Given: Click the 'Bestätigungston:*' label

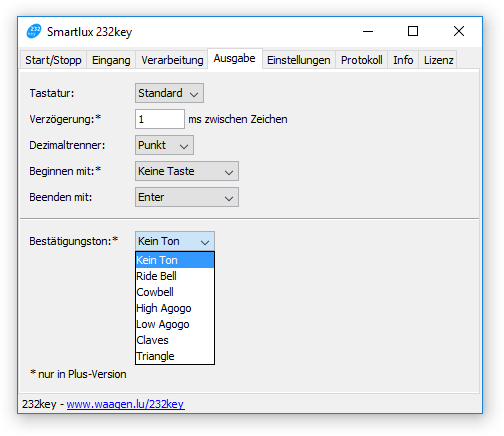Looking at the screenshot, I should pyautogui.click(x=74, y=241).
